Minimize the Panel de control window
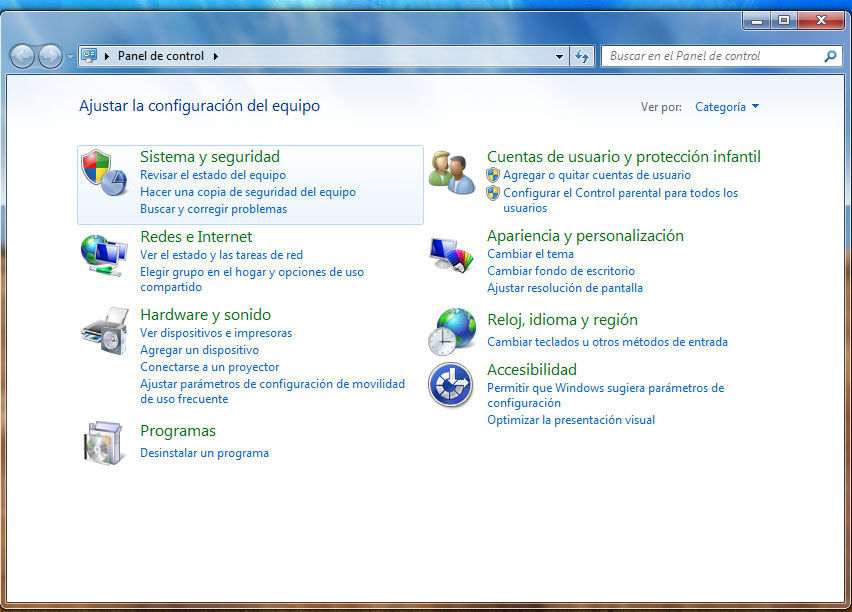This screenshot has height=612, width=852. (756, 21)
